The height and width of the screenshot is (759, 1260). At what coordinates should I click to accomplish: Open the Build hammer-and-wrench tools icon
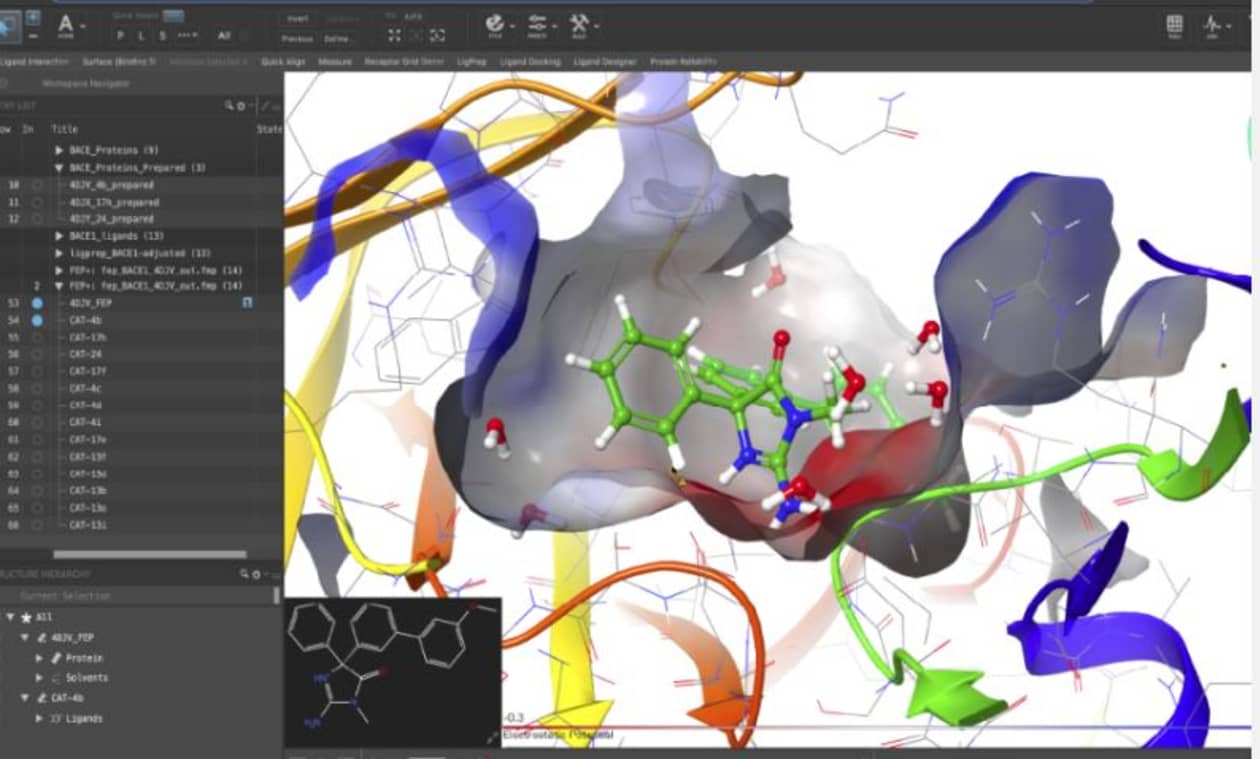pyautogui.click(x=579, y=23)
